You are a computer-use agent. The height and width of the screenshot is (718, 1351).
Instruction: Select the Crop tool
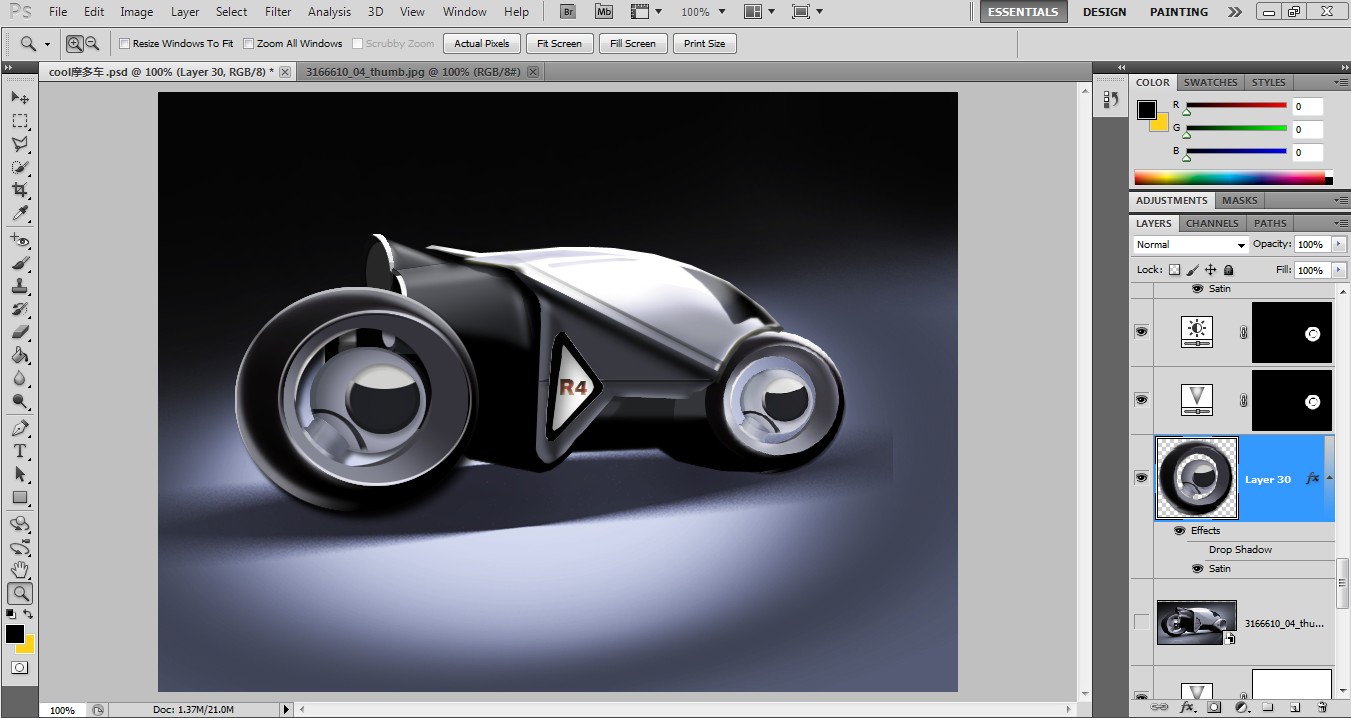coord(20,190)
